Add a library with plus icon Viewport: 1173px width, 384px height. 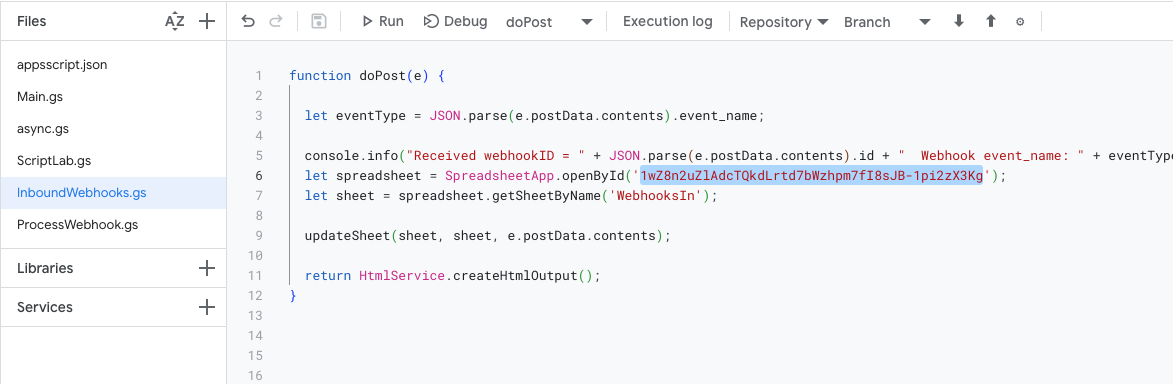[206, 268]
